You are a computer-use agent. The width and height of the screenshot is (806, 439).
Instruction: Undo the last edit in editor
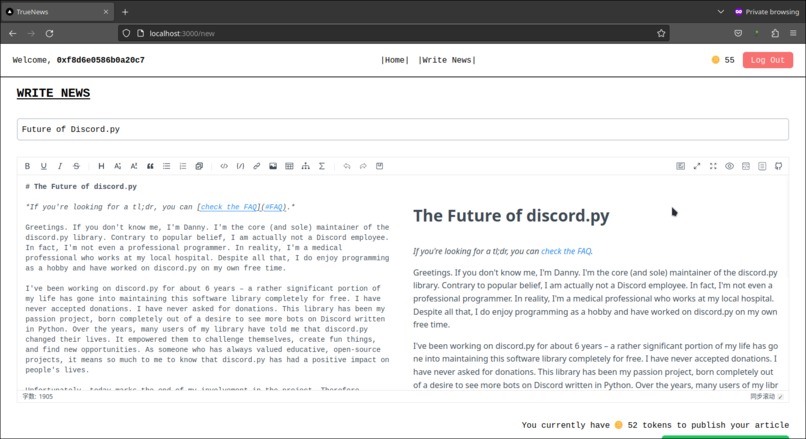(x=347, y=166)
